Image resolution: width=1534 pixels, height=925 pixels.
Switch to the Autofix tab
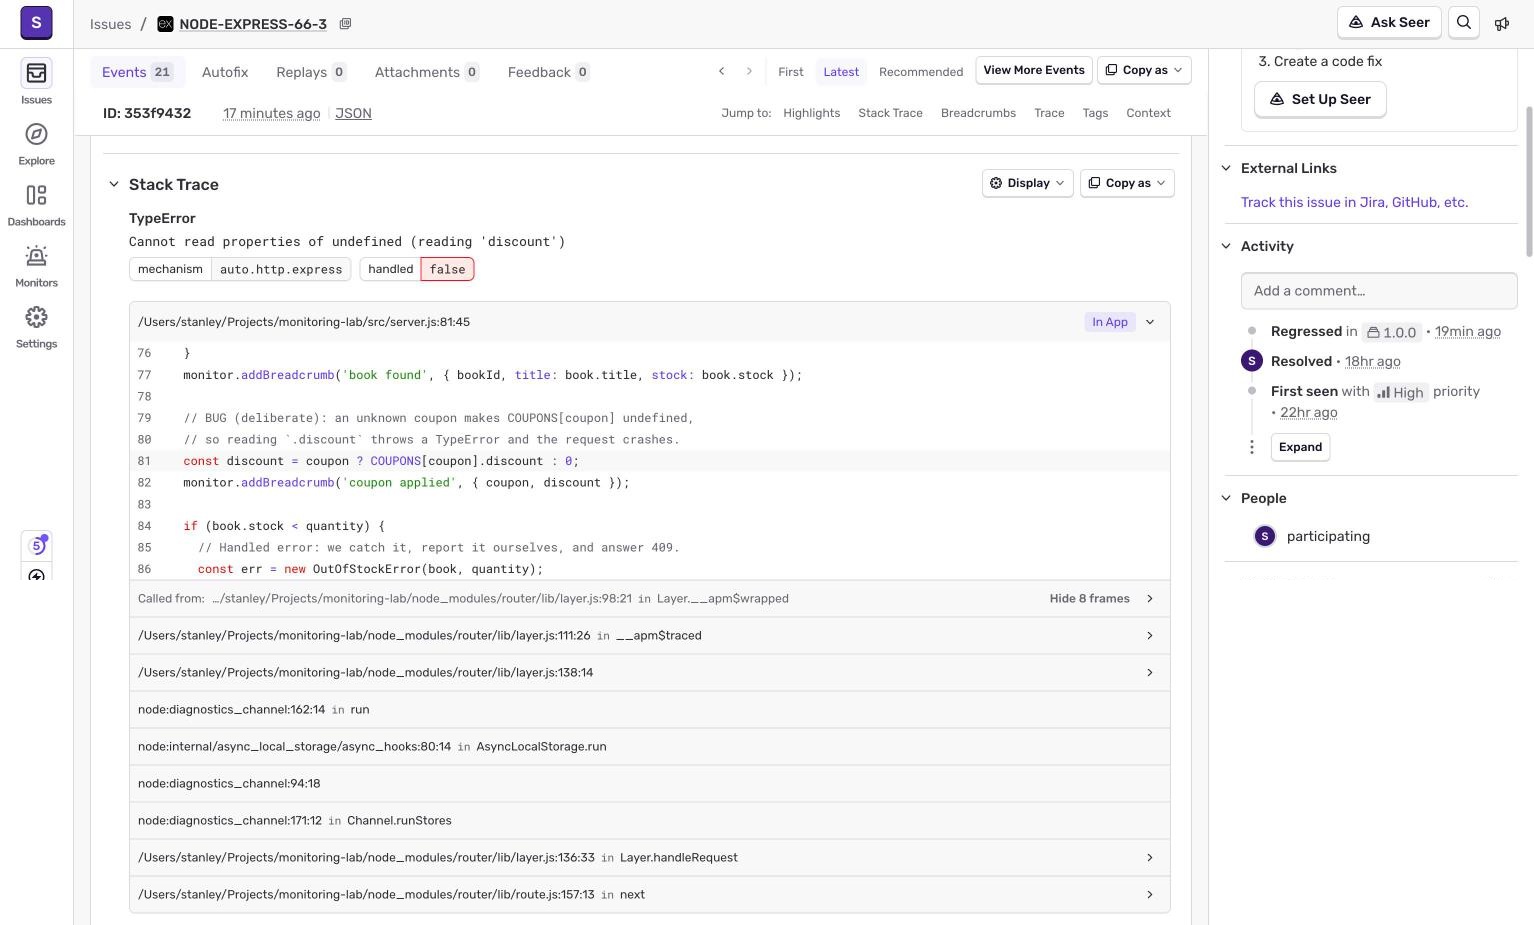pos(225,72)
